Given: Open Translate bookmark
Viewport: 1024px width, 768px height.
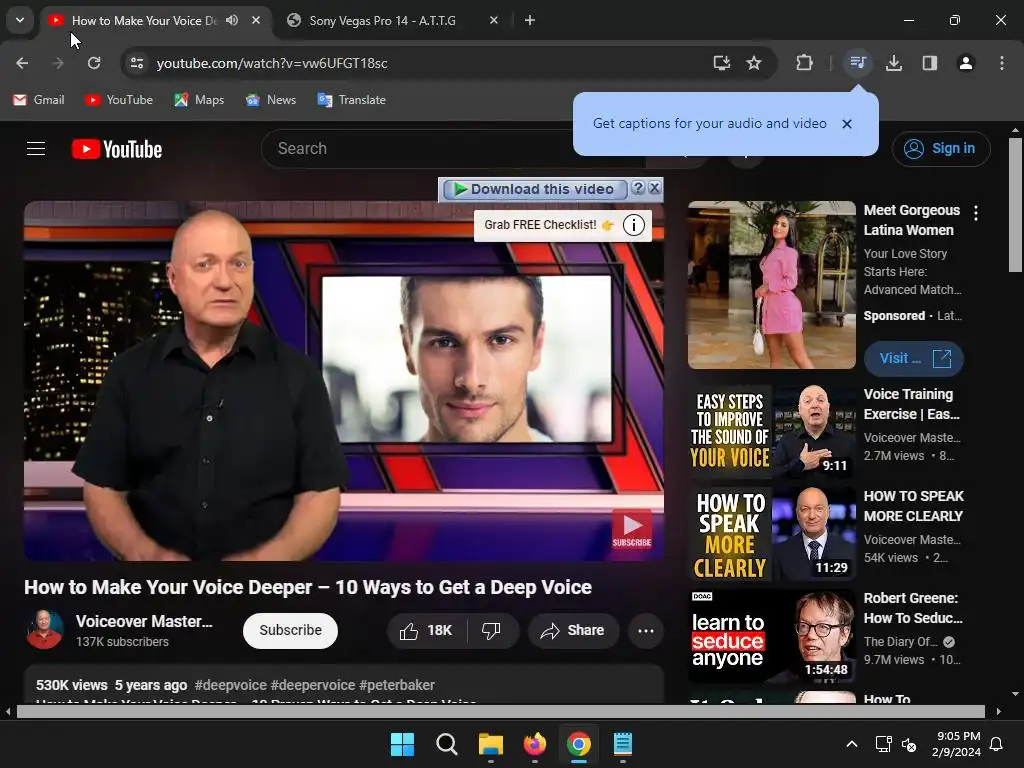Looking at the screenshot, I should pyautogui.click(x=351, y=100).
